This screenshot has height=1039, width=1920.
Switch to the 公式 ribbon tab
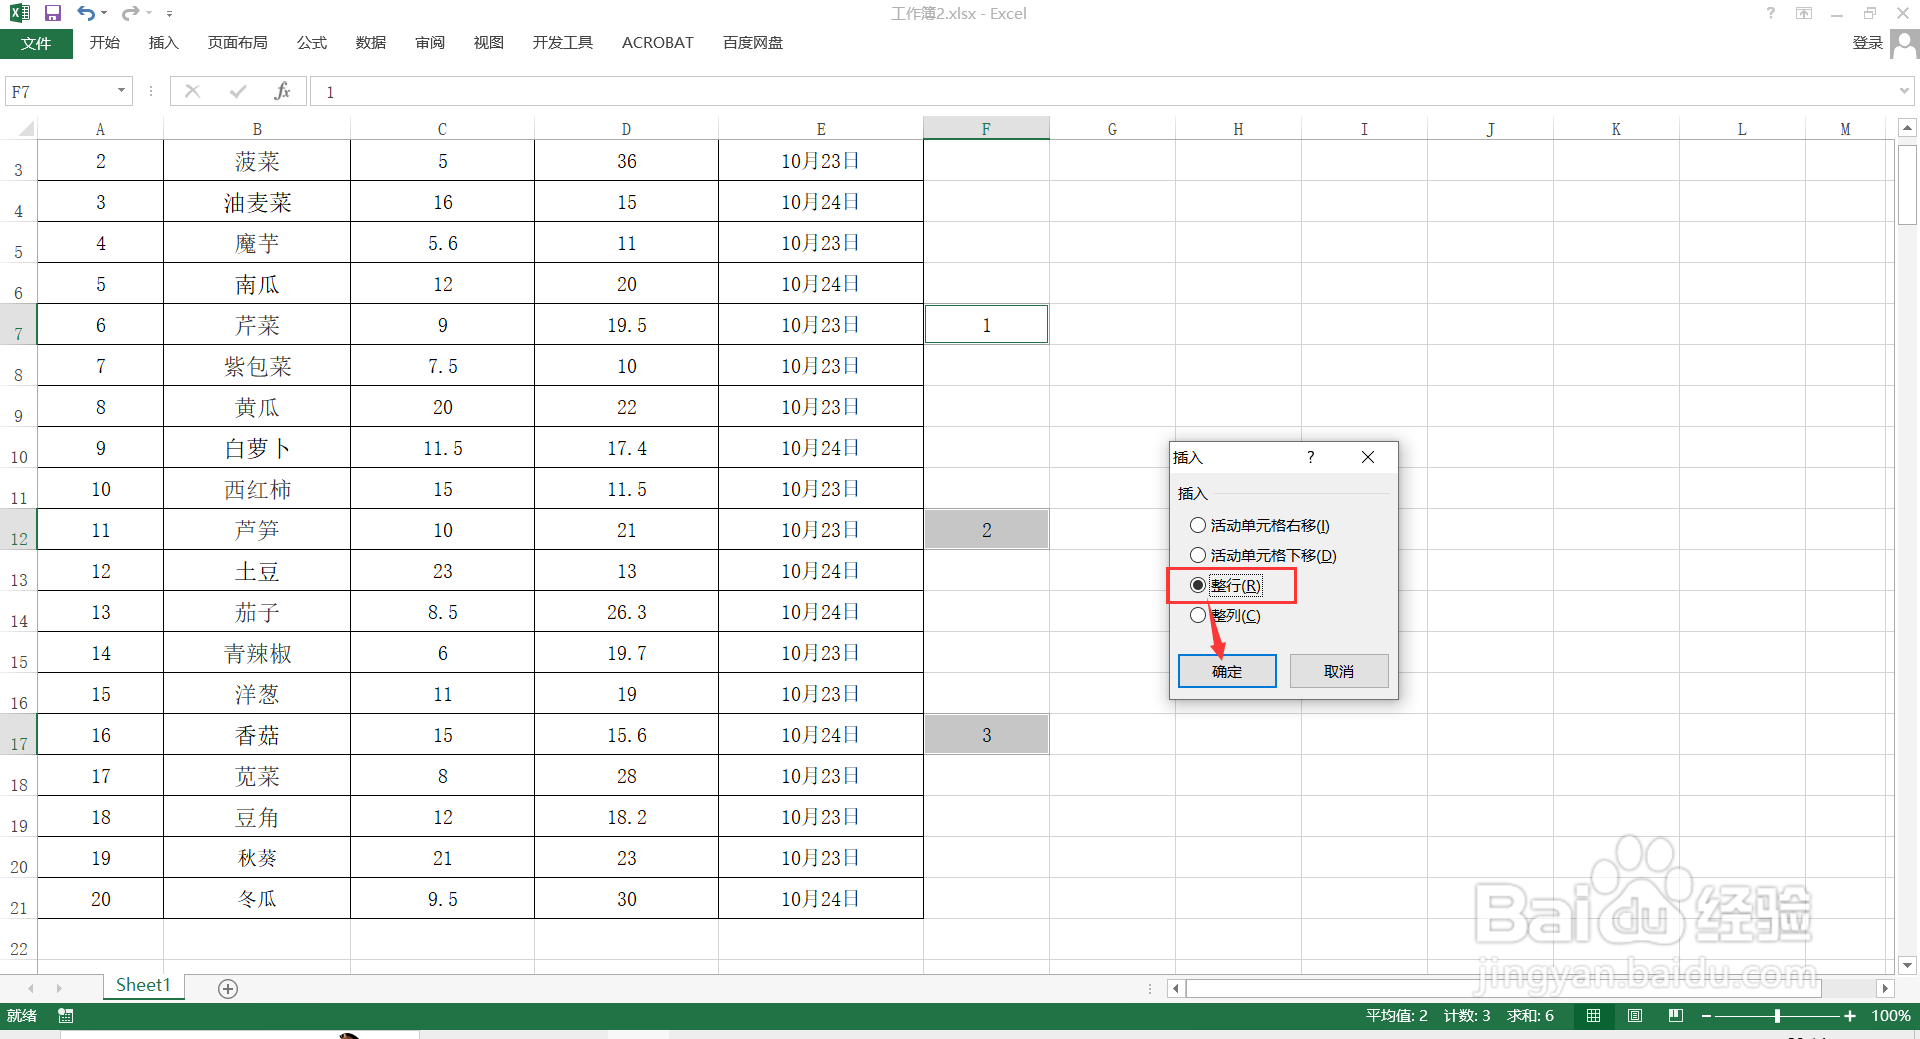311,43
